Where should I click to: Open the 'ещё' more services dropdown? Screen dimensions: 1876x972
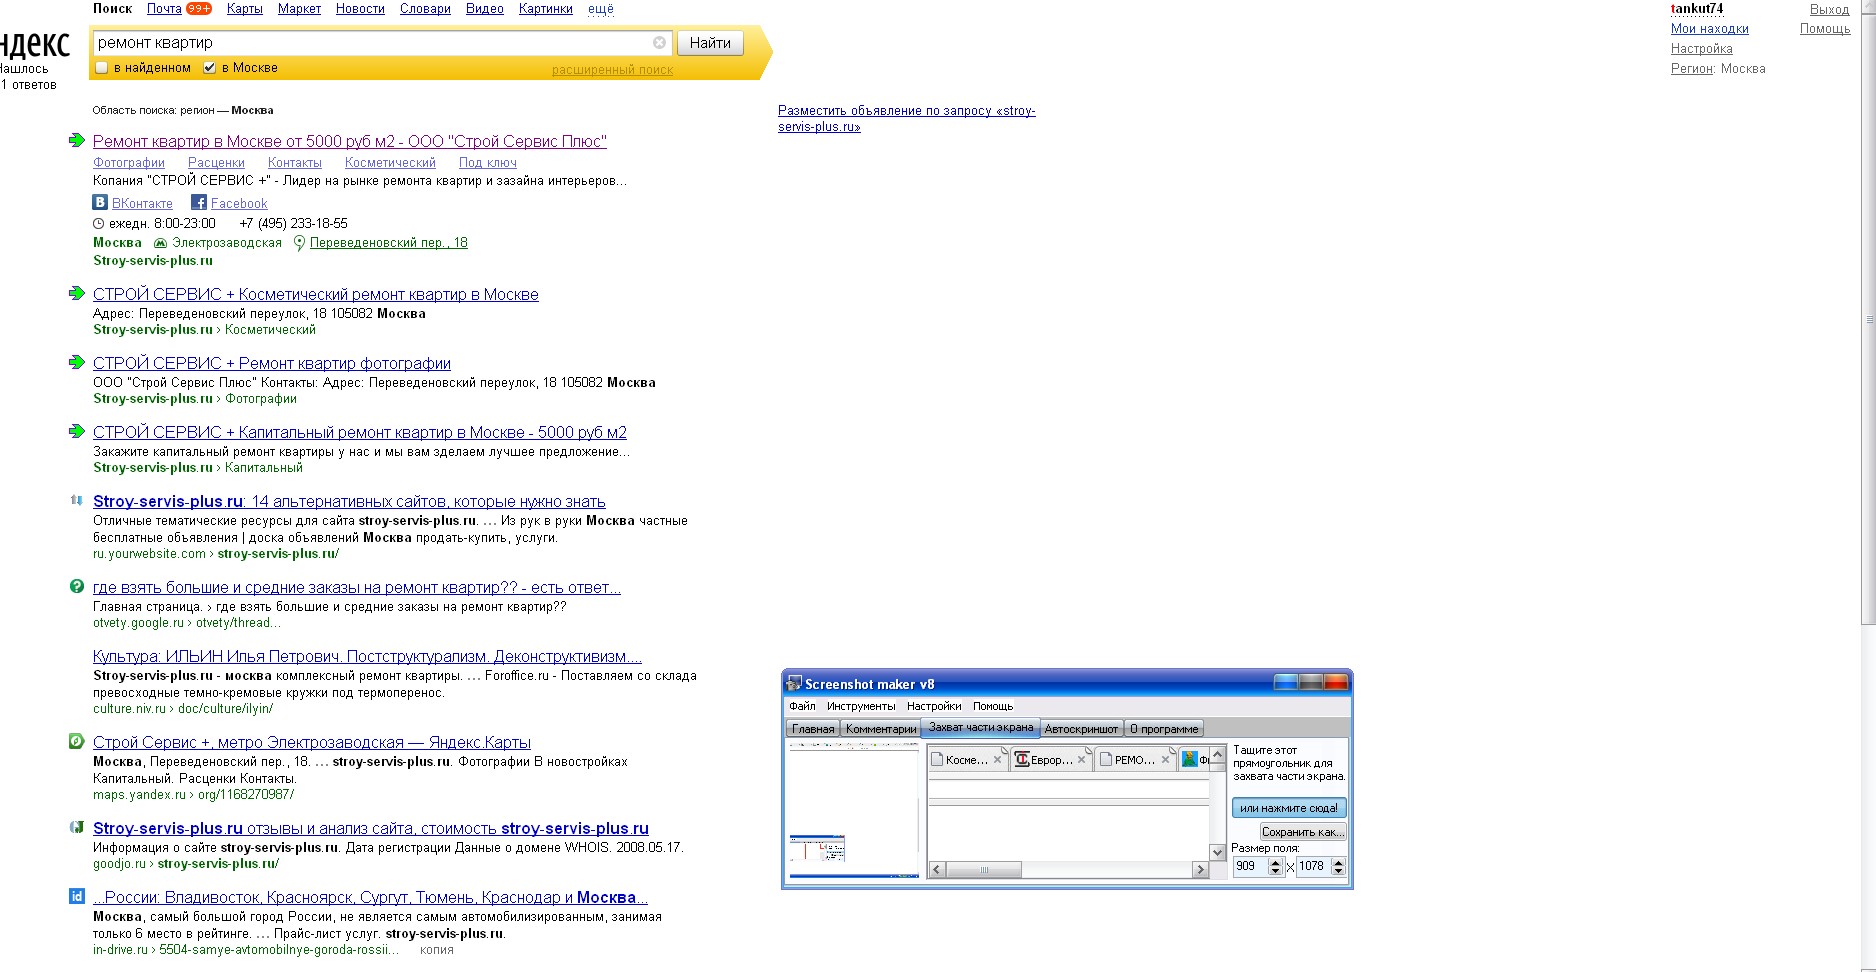tap(601, 9)
